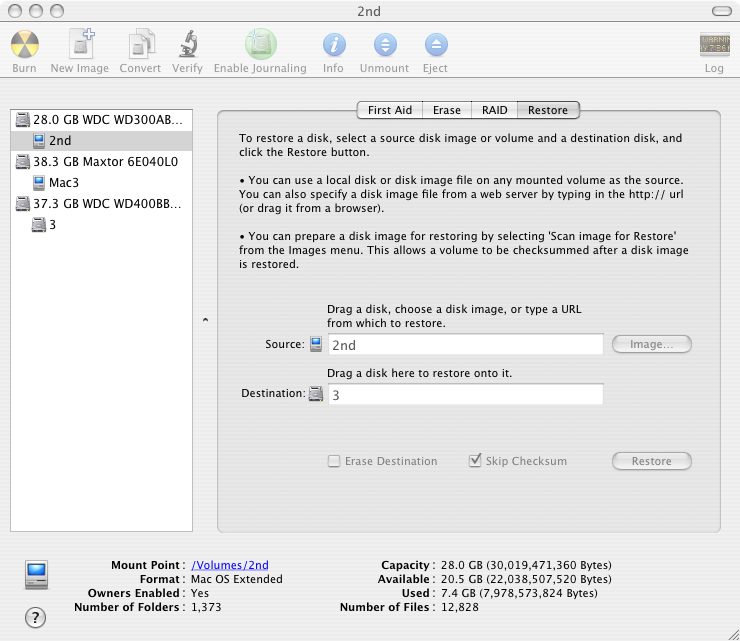
Task: Click the Unmount toolbar icon
Action: point(385,45)
